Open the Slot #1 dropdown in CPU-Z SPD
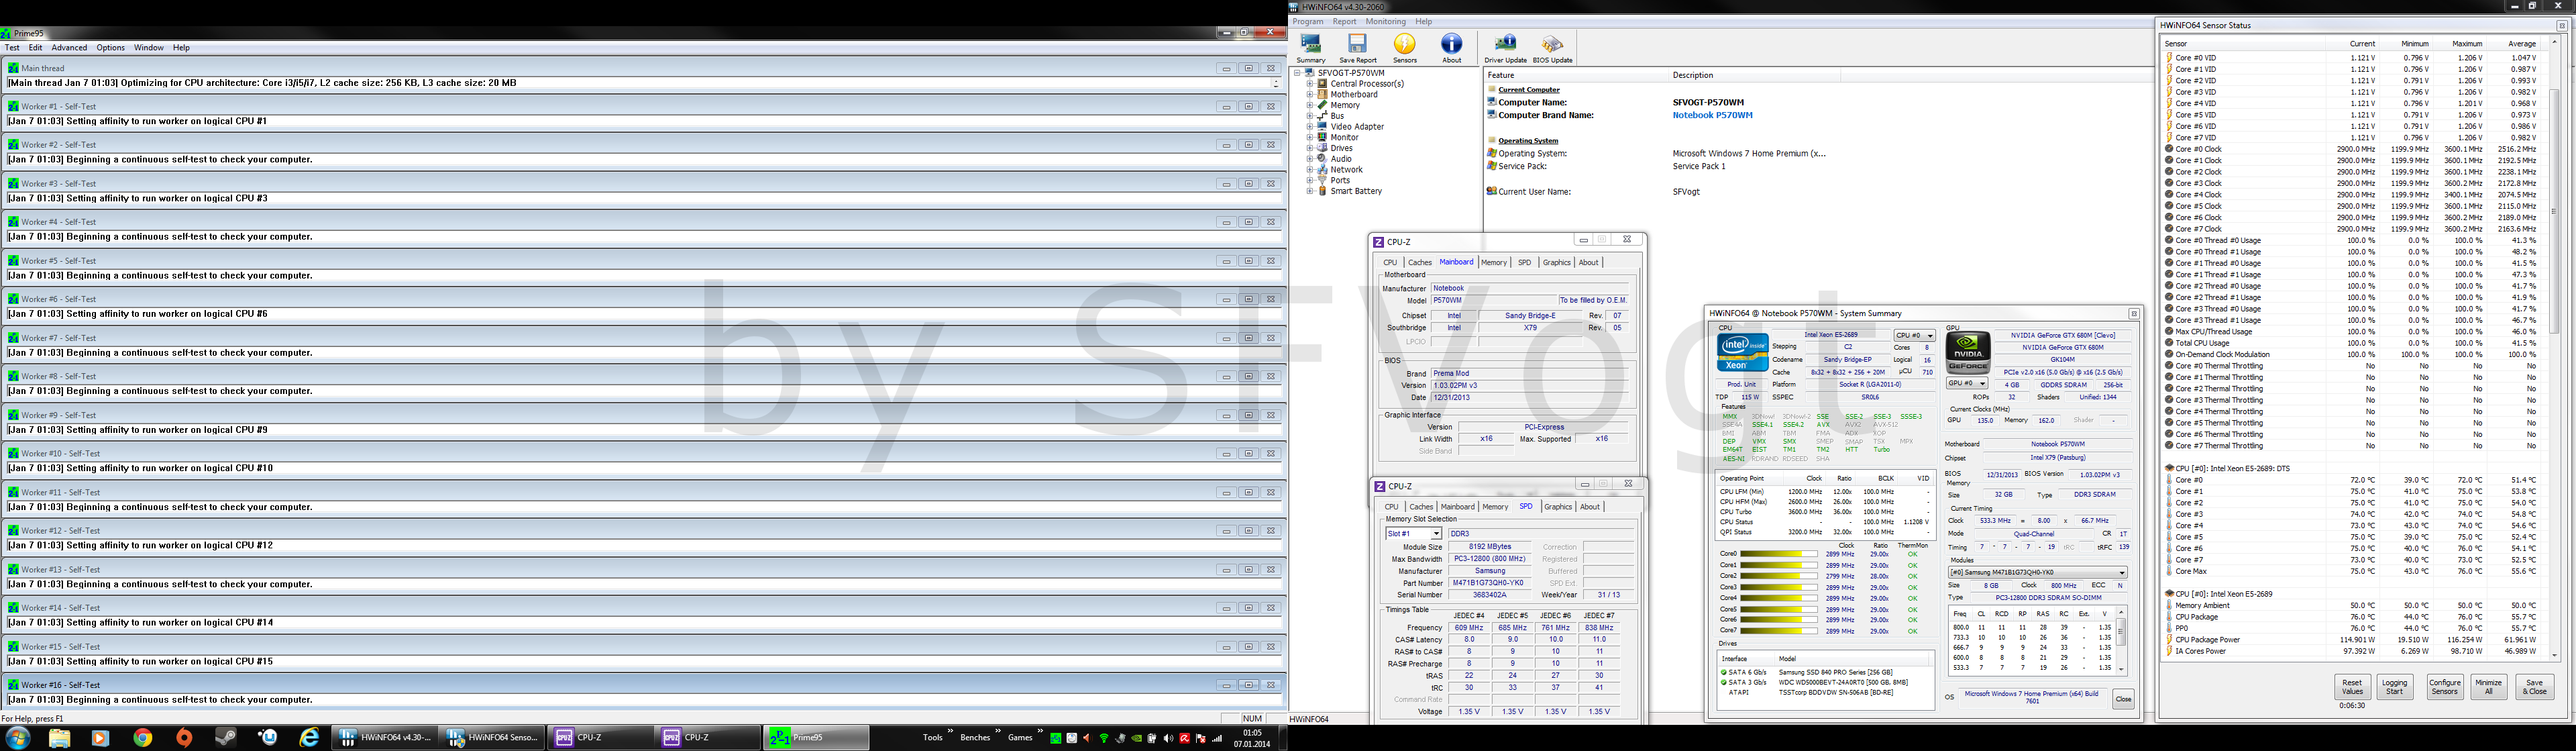2576x751 pixels. [1413, 534]
